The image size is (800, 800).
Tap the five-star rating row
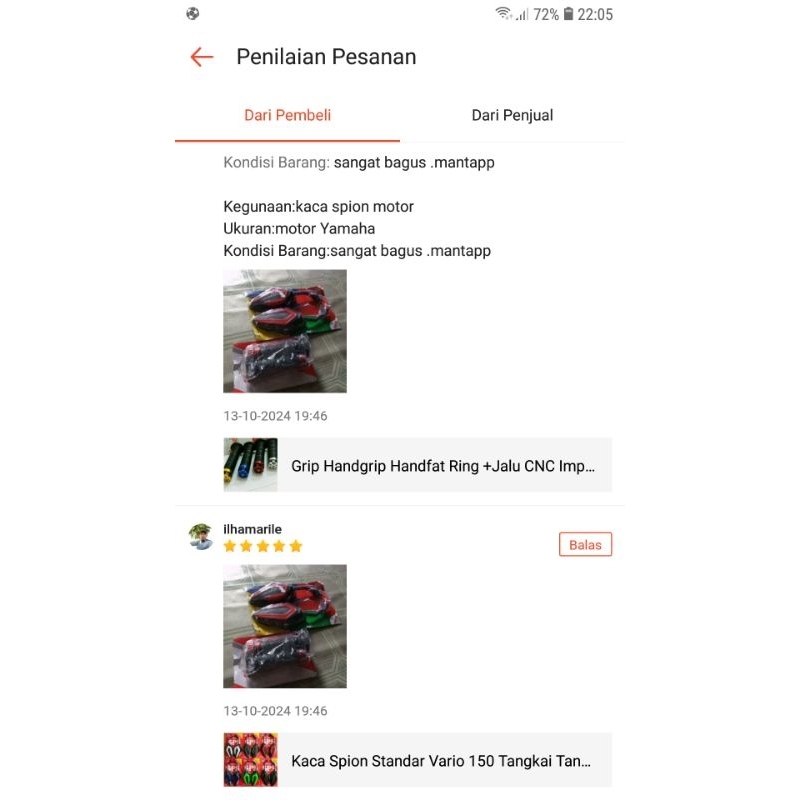pyautogui.click(x=263, y=546)
